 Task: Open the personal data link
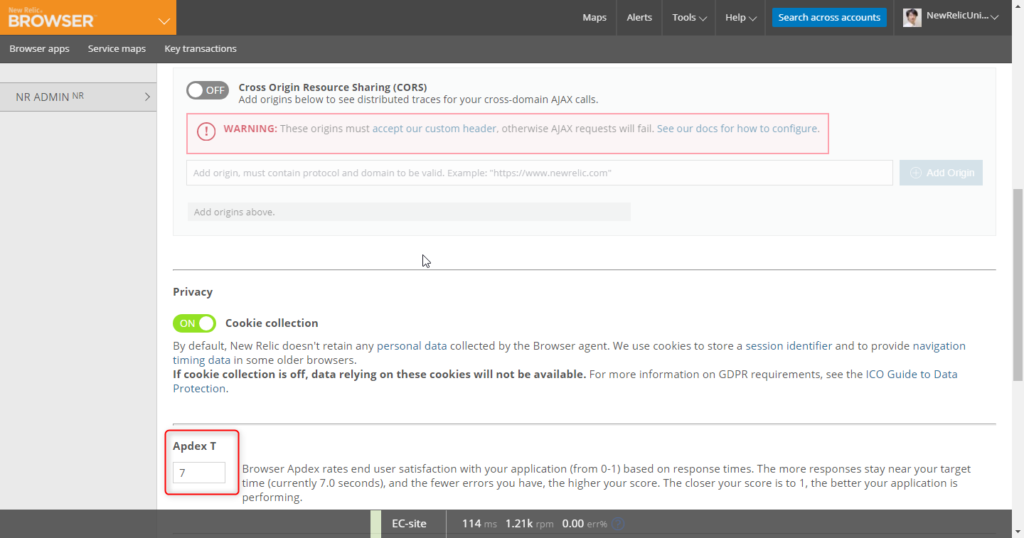click(x=411, y=346)
